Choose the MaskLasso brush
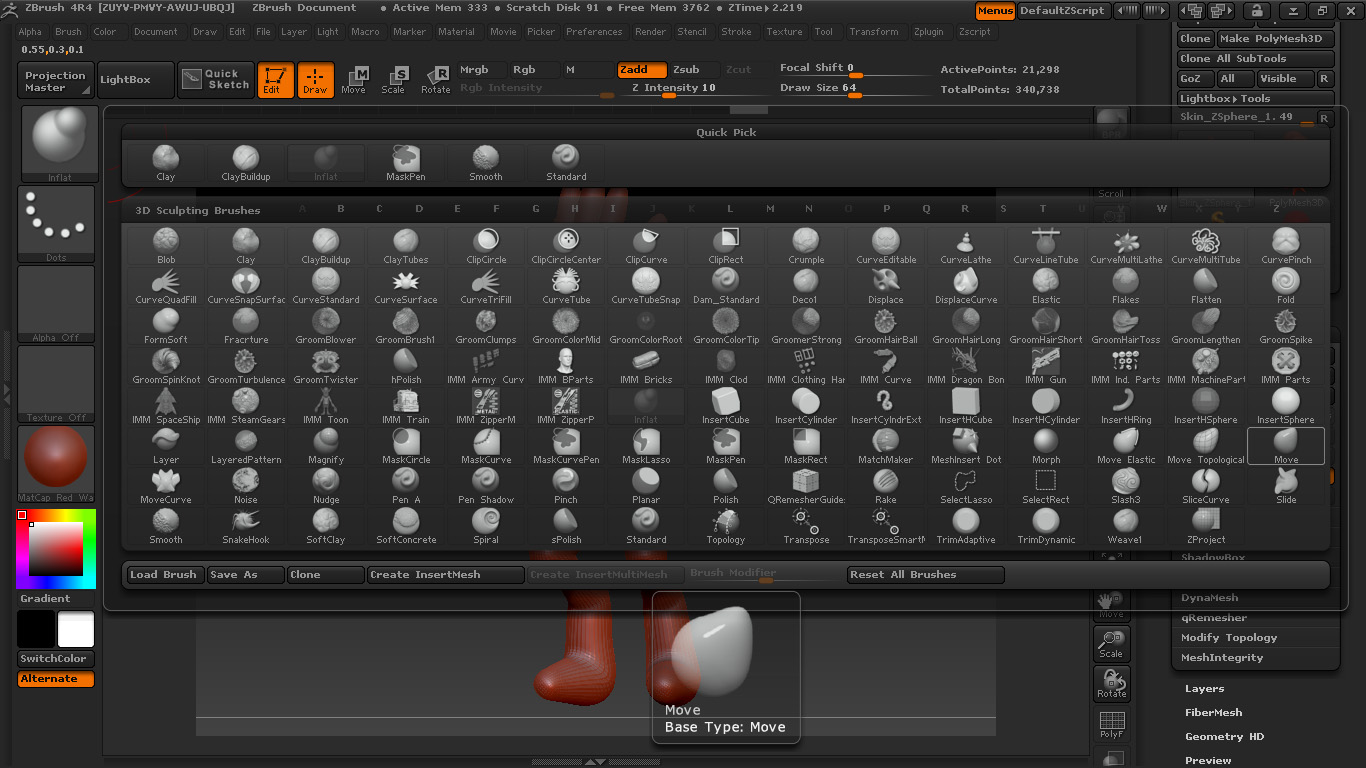The image size is (1366, 768). 646,446
